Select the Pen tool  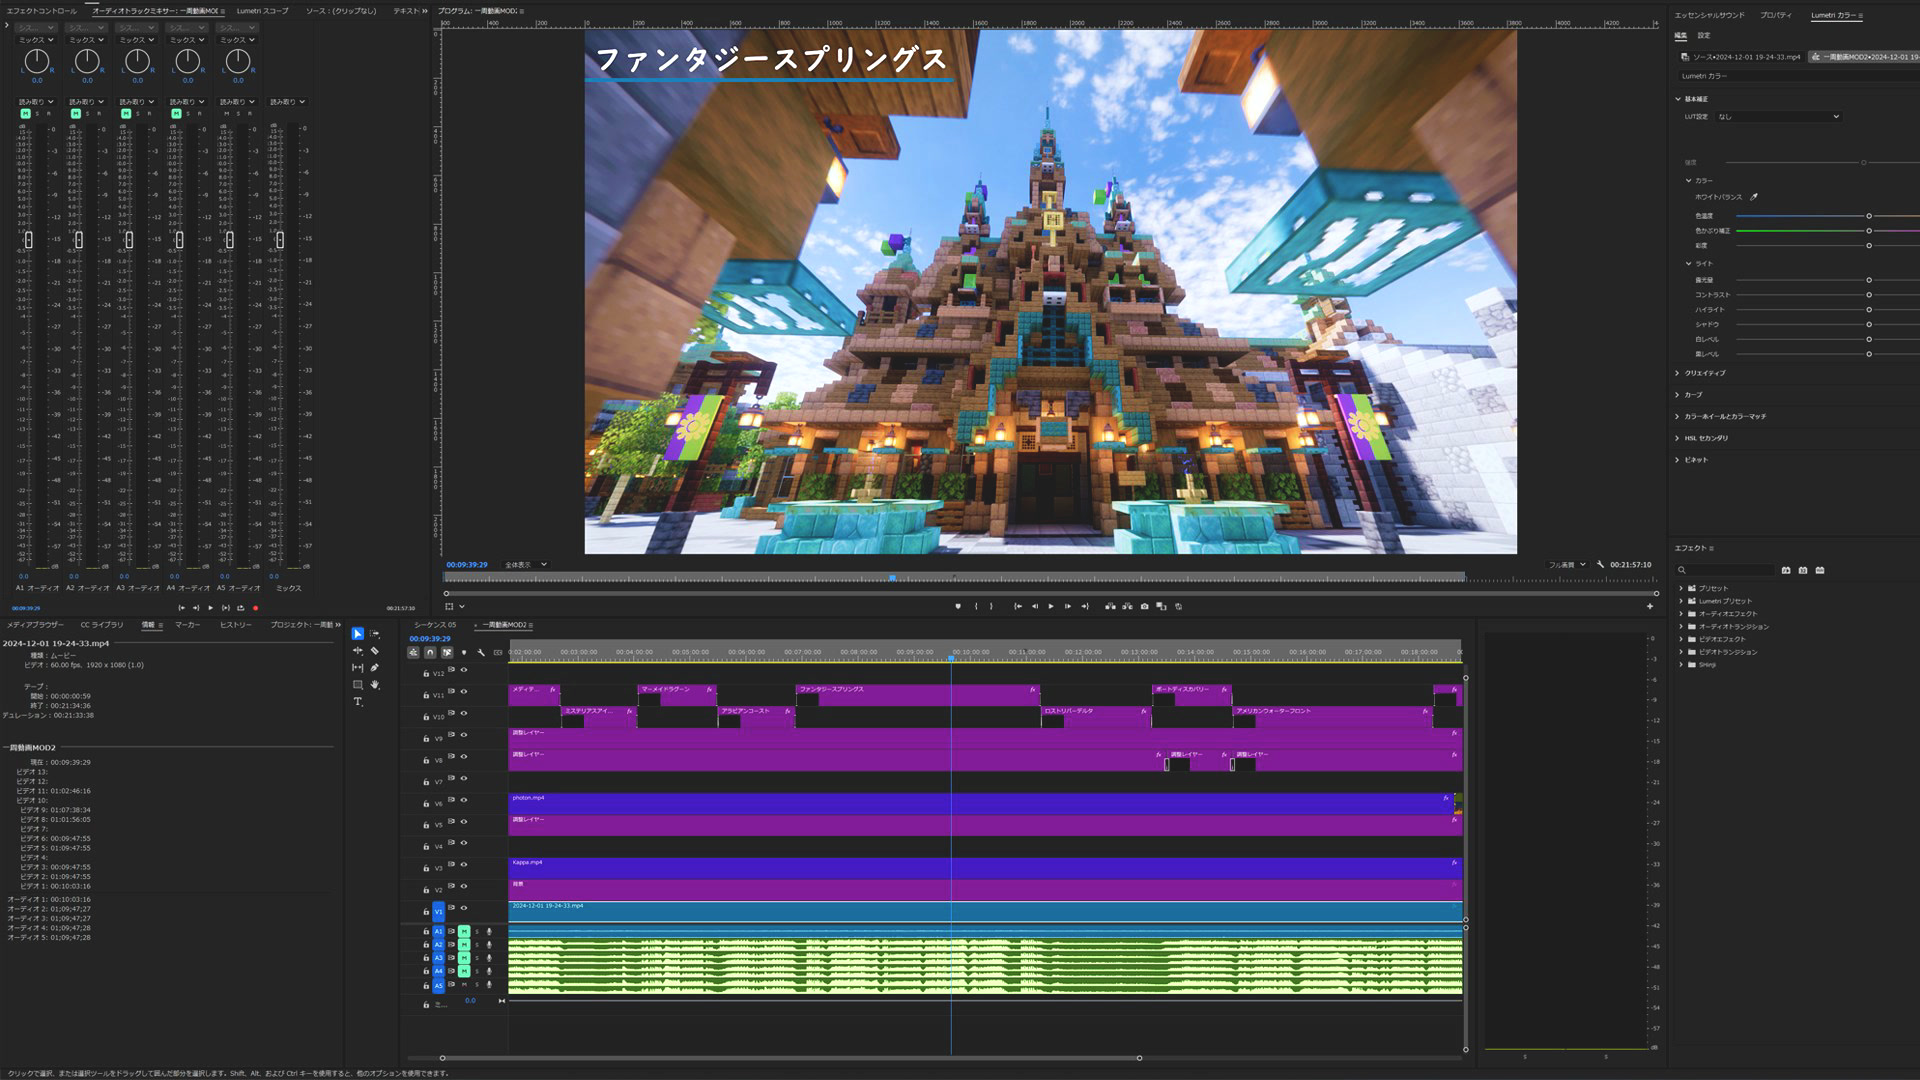coord(375,668)
